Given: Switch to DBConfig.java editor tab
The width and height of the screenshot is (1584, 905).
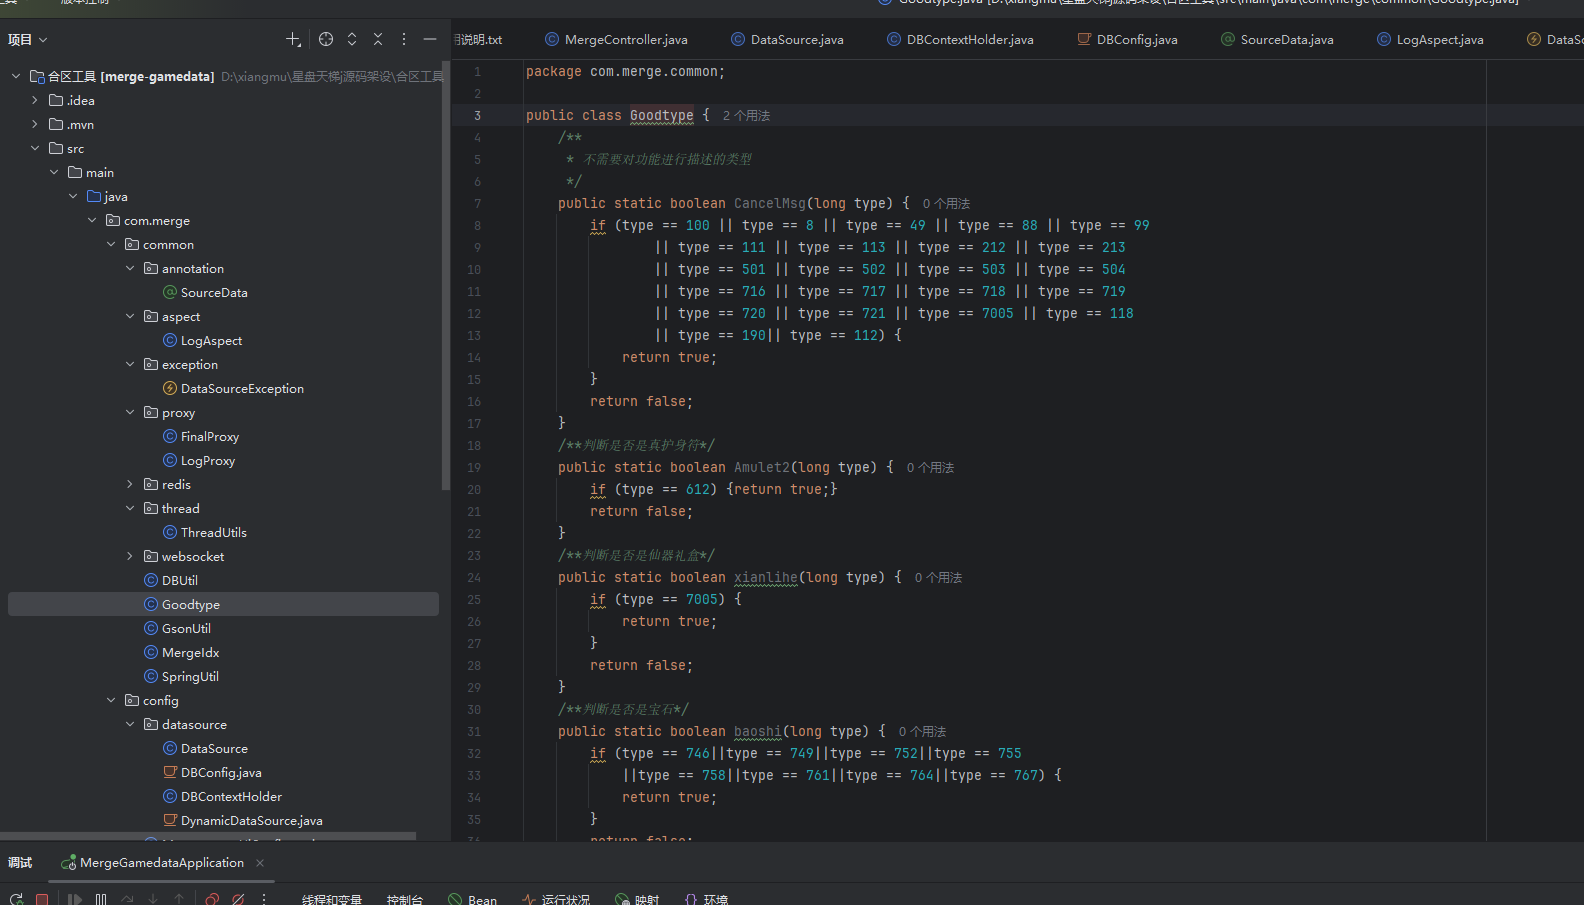Looking at the screenshot, I should click(x=1127, y=39).
